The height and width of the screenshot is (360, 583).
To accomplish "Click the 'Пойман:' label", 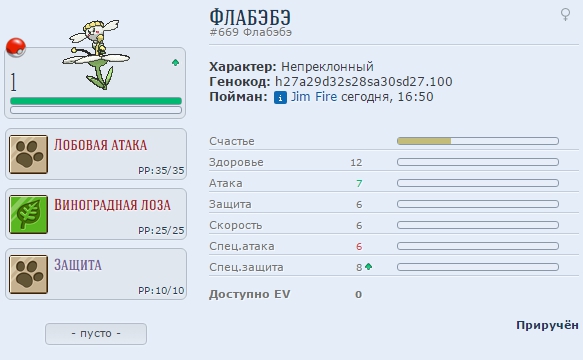I will 238,97.
